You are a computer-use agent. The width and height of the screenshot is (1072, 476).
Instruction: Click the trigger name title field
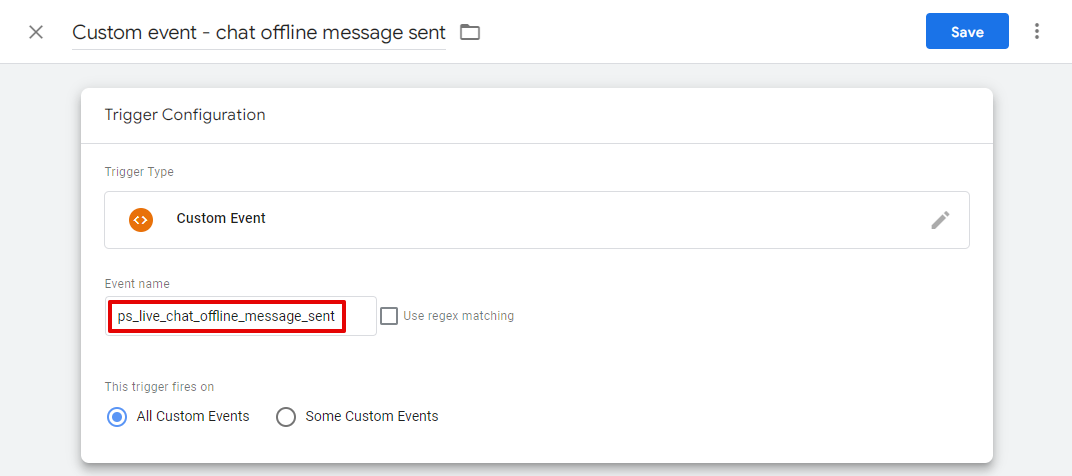pos(259,32)
